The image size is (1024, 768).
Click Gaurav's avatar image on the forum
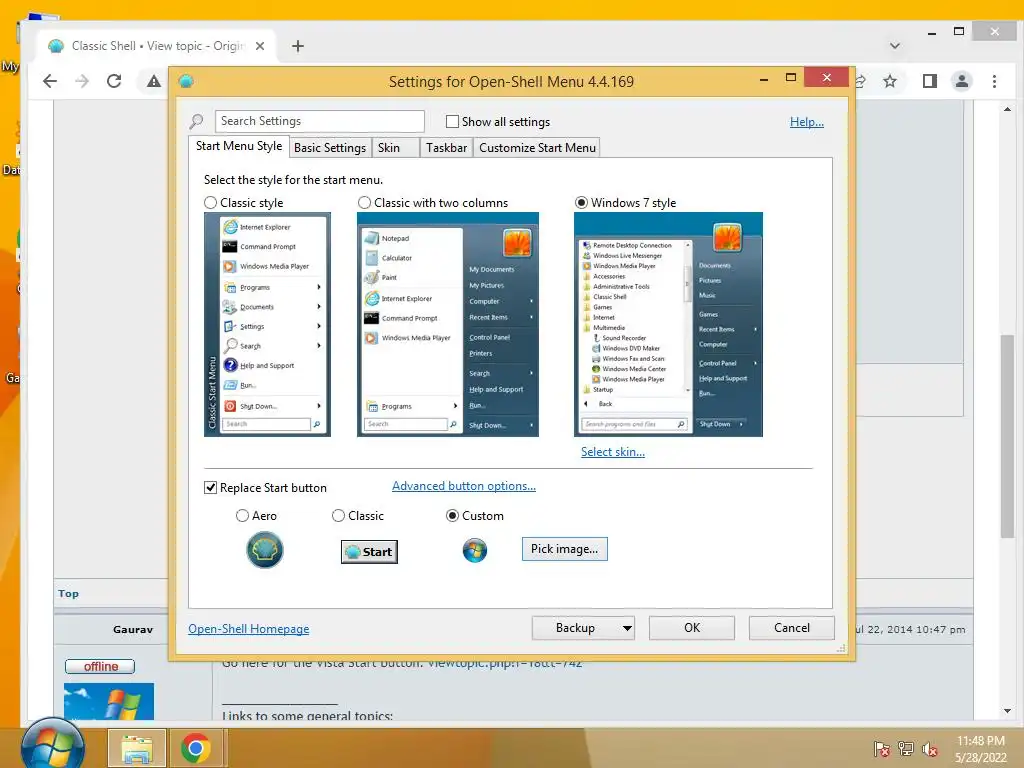(109, 701)
